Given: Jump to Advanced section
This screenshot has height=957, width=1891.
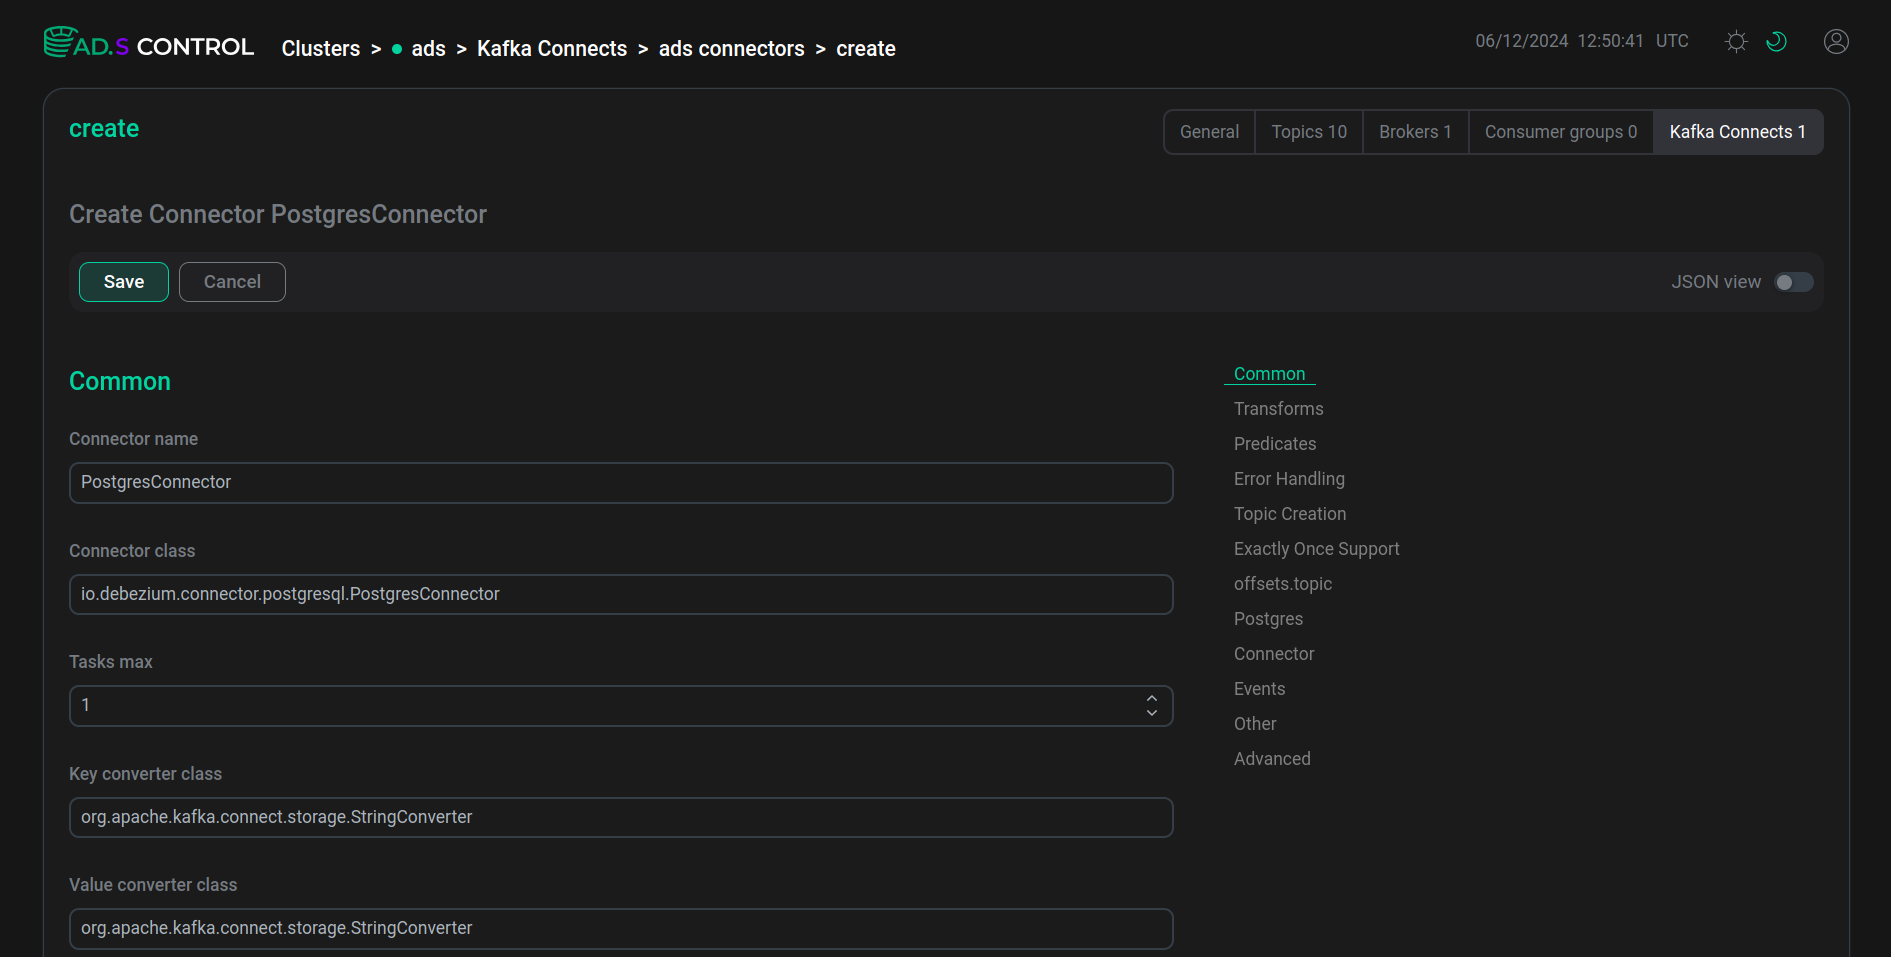Looking at the screenshot, I should pos(1272,759).
